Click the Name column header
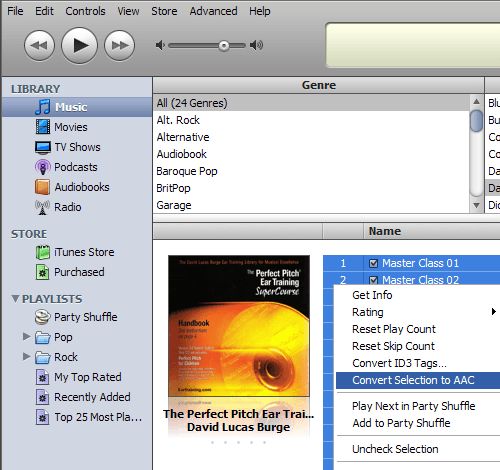 click(x=432, y=231)
